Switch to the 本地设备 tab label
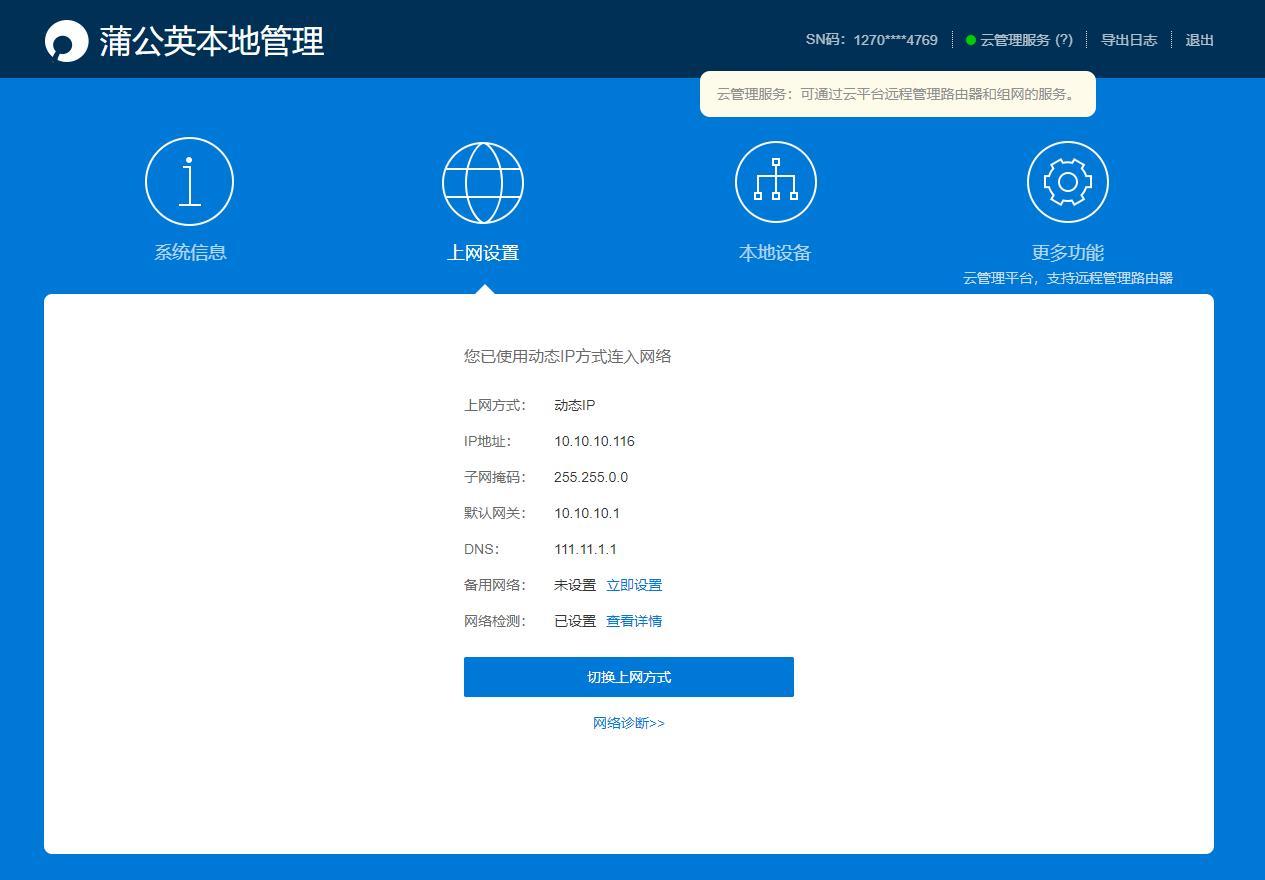 (775, 253)
